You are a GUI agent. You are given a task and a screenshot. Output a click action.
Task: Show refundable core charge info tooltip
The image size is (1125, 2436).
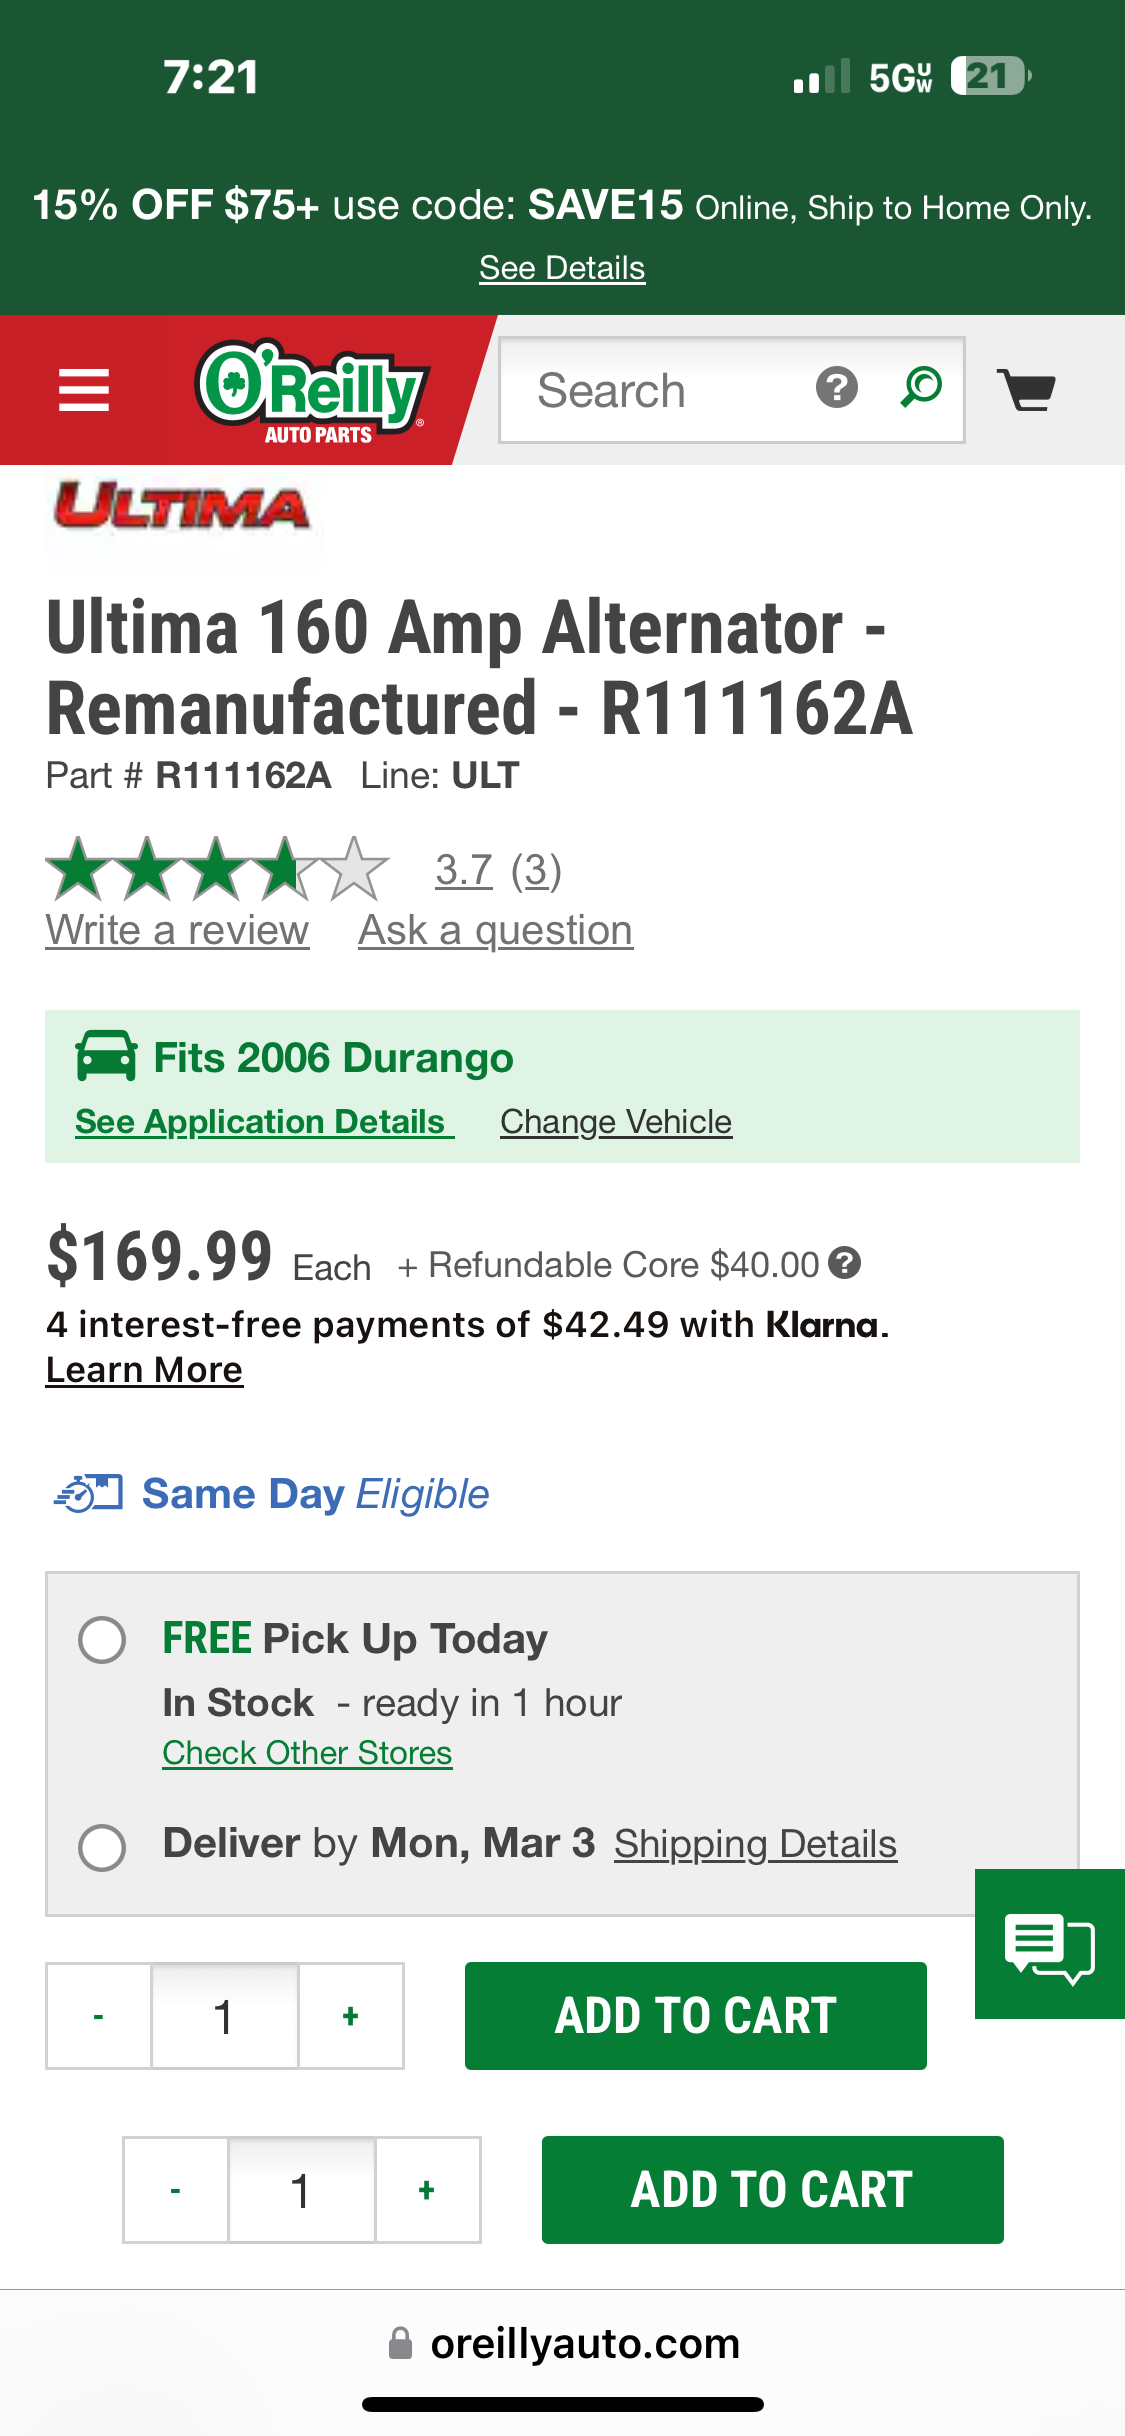(845, 1263)
